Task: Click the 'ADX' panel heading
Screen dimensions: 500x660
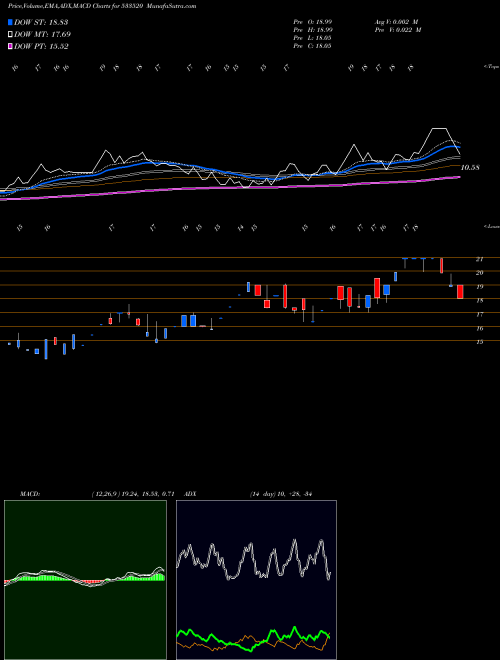Action: pos(190,494)
